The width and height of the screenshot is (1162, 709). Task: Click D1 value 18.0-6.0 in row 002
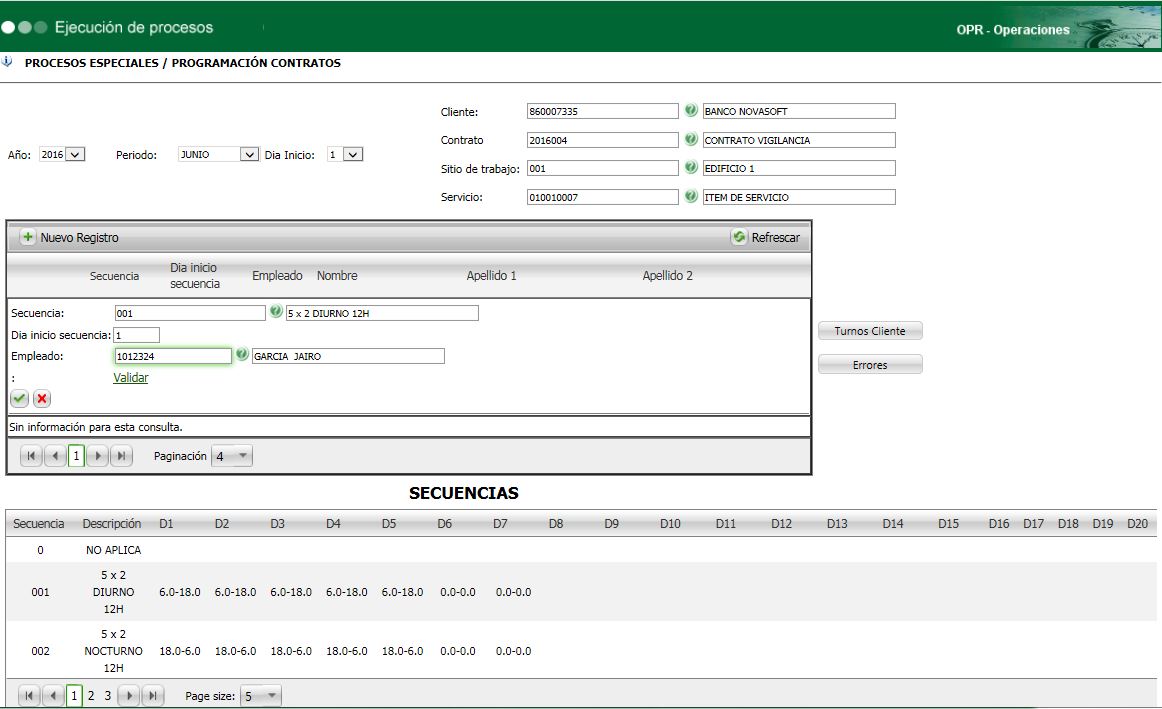click(180, 650)
